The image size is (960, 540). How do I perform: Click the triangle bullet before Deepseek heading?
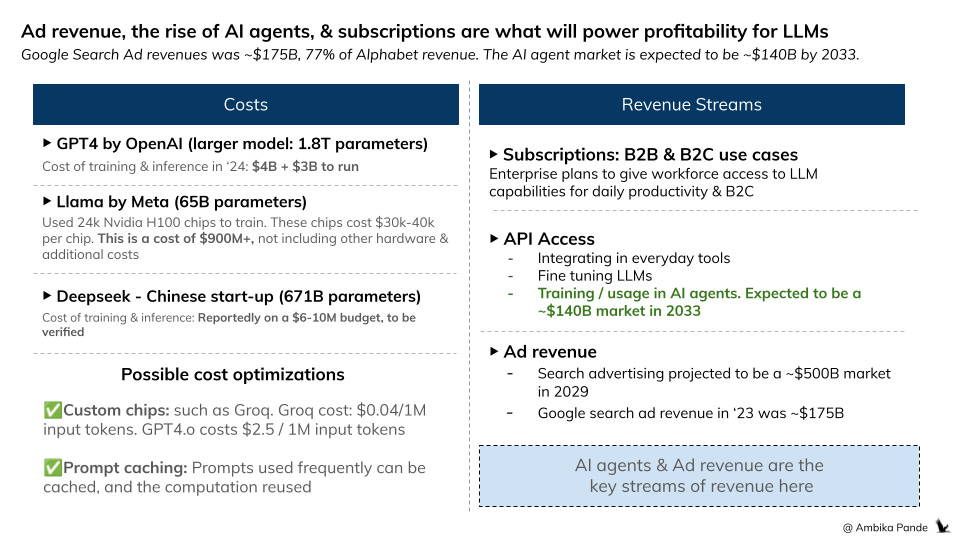(47, 296)
